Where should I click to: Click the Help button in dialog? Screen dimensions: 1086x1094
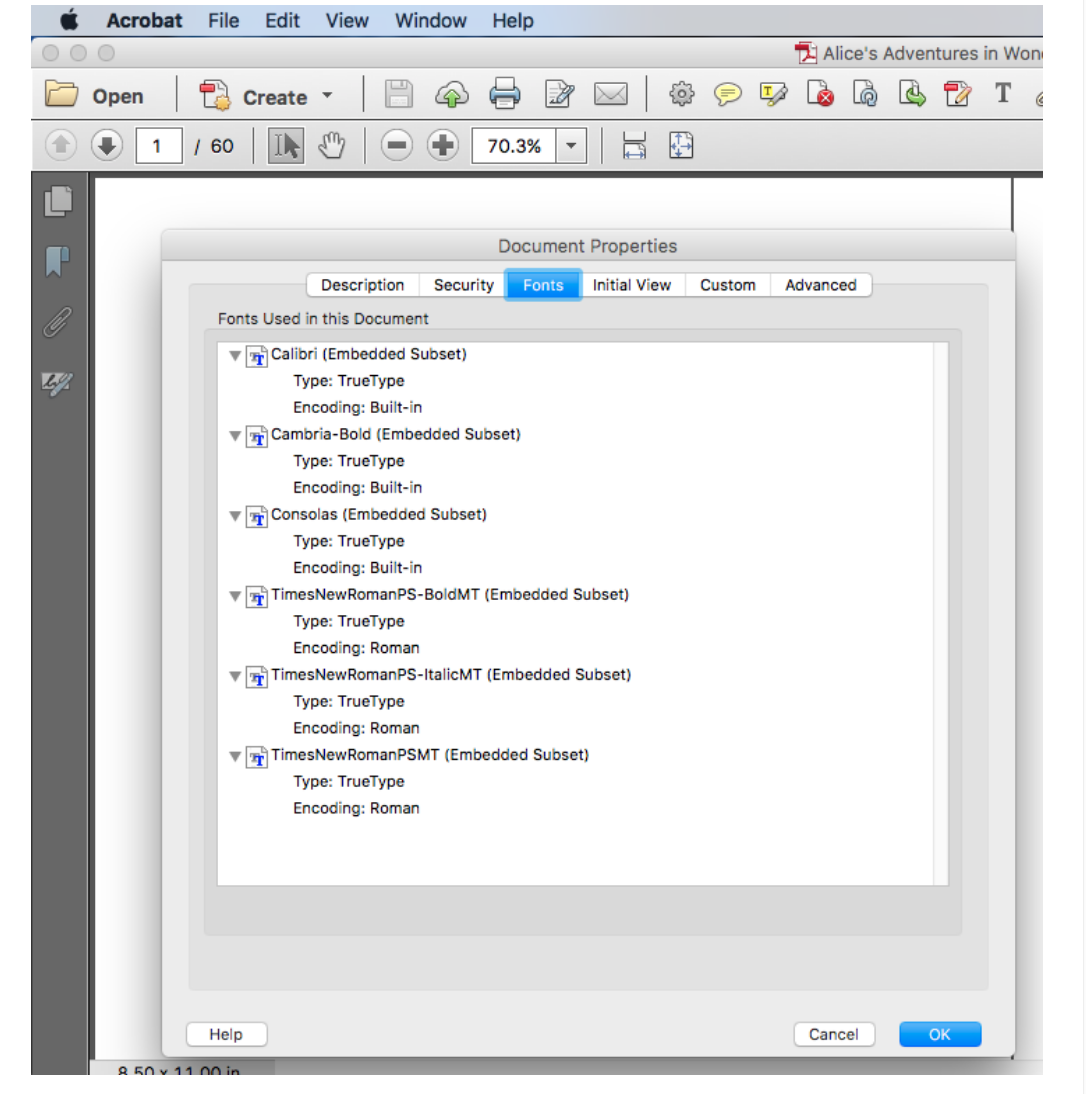click(x=226, y=1034)
